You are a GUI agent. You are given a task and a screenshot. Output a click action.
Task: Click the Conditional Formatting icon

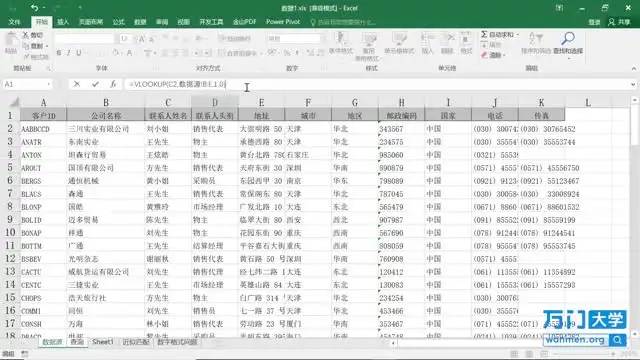coord(341,39)
